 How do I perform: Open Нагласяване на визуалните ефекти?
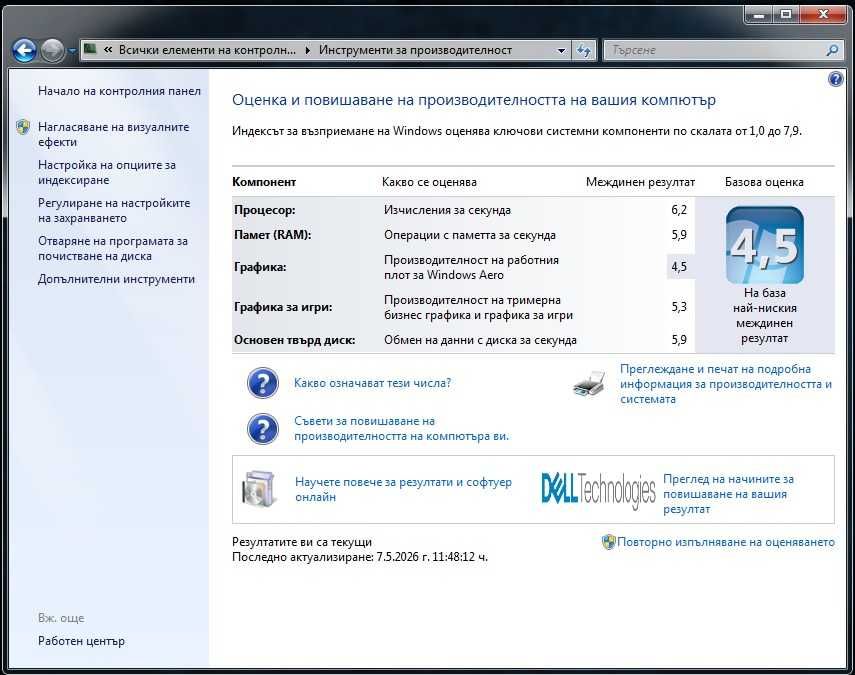click(x=113, y=134)
